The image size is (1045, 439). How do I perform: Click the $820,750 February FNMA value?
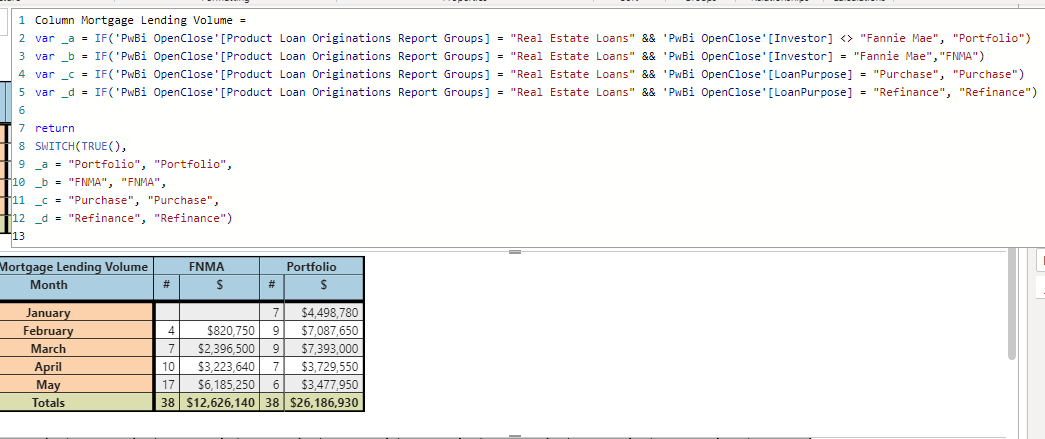pyautogui.click(x=219, y=330)
